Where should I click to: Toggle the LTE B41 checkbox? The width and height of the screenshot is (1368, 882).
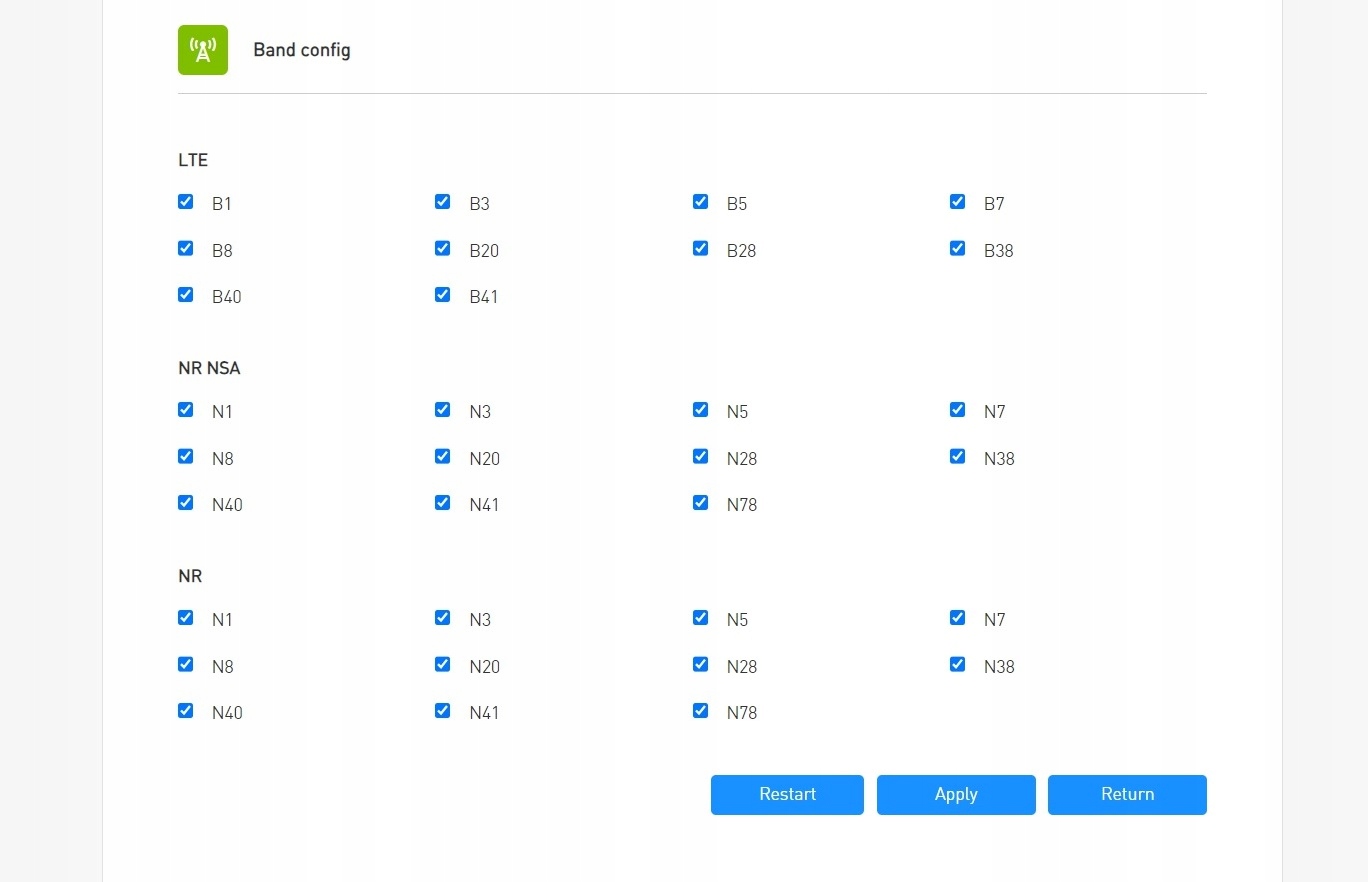point(443,295)
